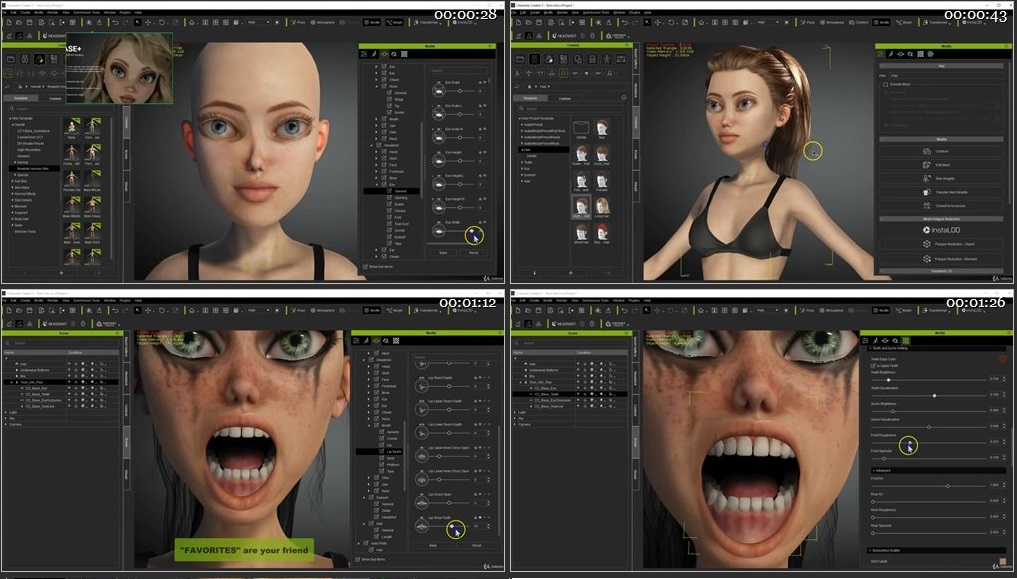
Task: Collapse Advanced section in the 00:01:26 frame
Action: (x=874, y=470)
